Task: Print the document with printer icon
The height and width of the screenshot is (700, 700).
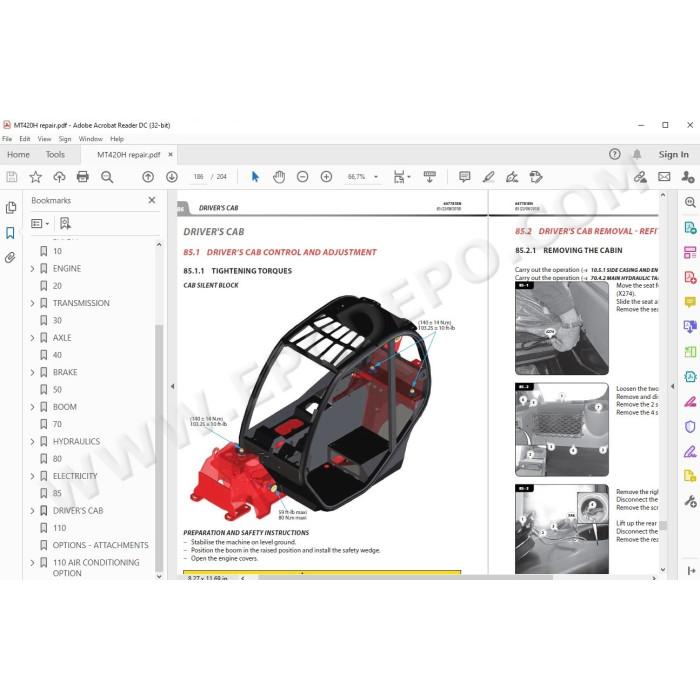Action: [x=83, y=177]
